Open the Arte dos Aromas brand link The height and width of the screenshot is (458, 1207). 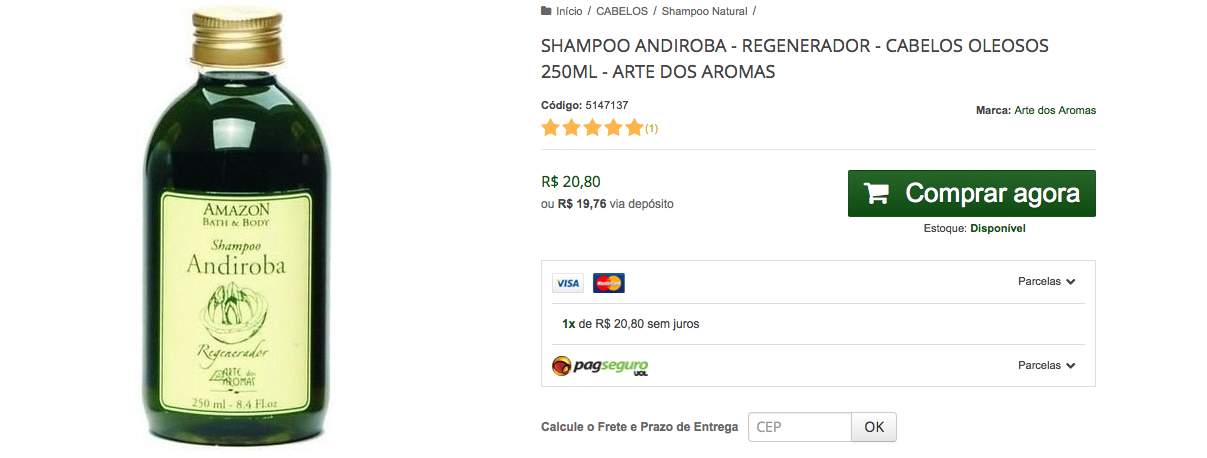point(1054,110)
